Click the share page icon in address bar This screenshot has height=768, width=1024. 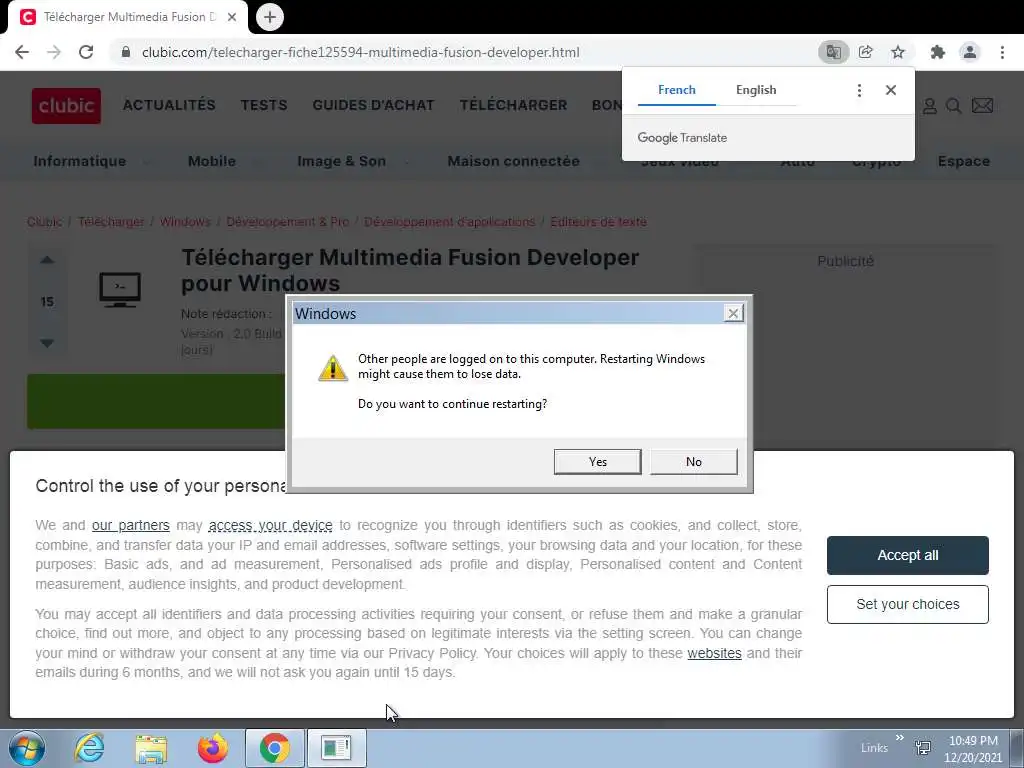(865, 52)
